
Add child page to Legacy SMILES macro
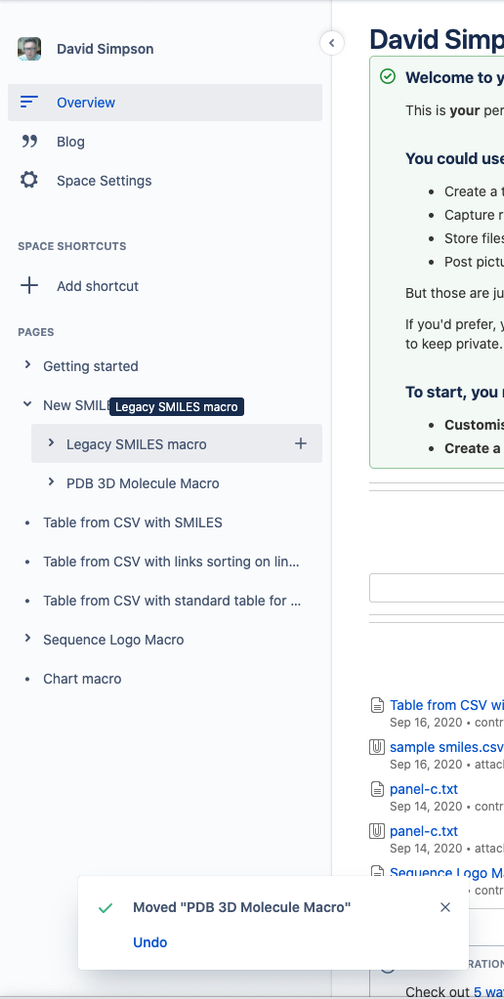pos(301,443)
